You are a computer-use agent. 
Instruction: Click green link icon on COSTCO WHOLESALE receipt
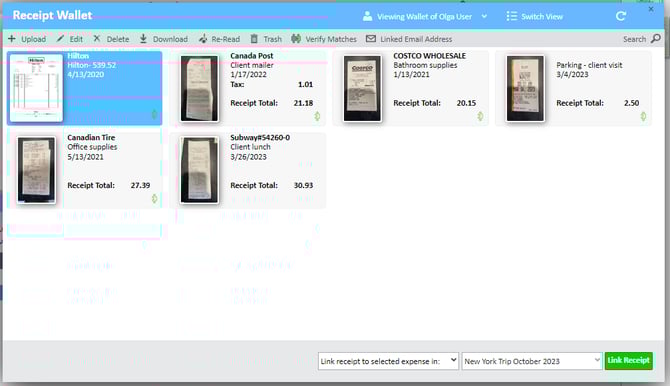[480, 116]
